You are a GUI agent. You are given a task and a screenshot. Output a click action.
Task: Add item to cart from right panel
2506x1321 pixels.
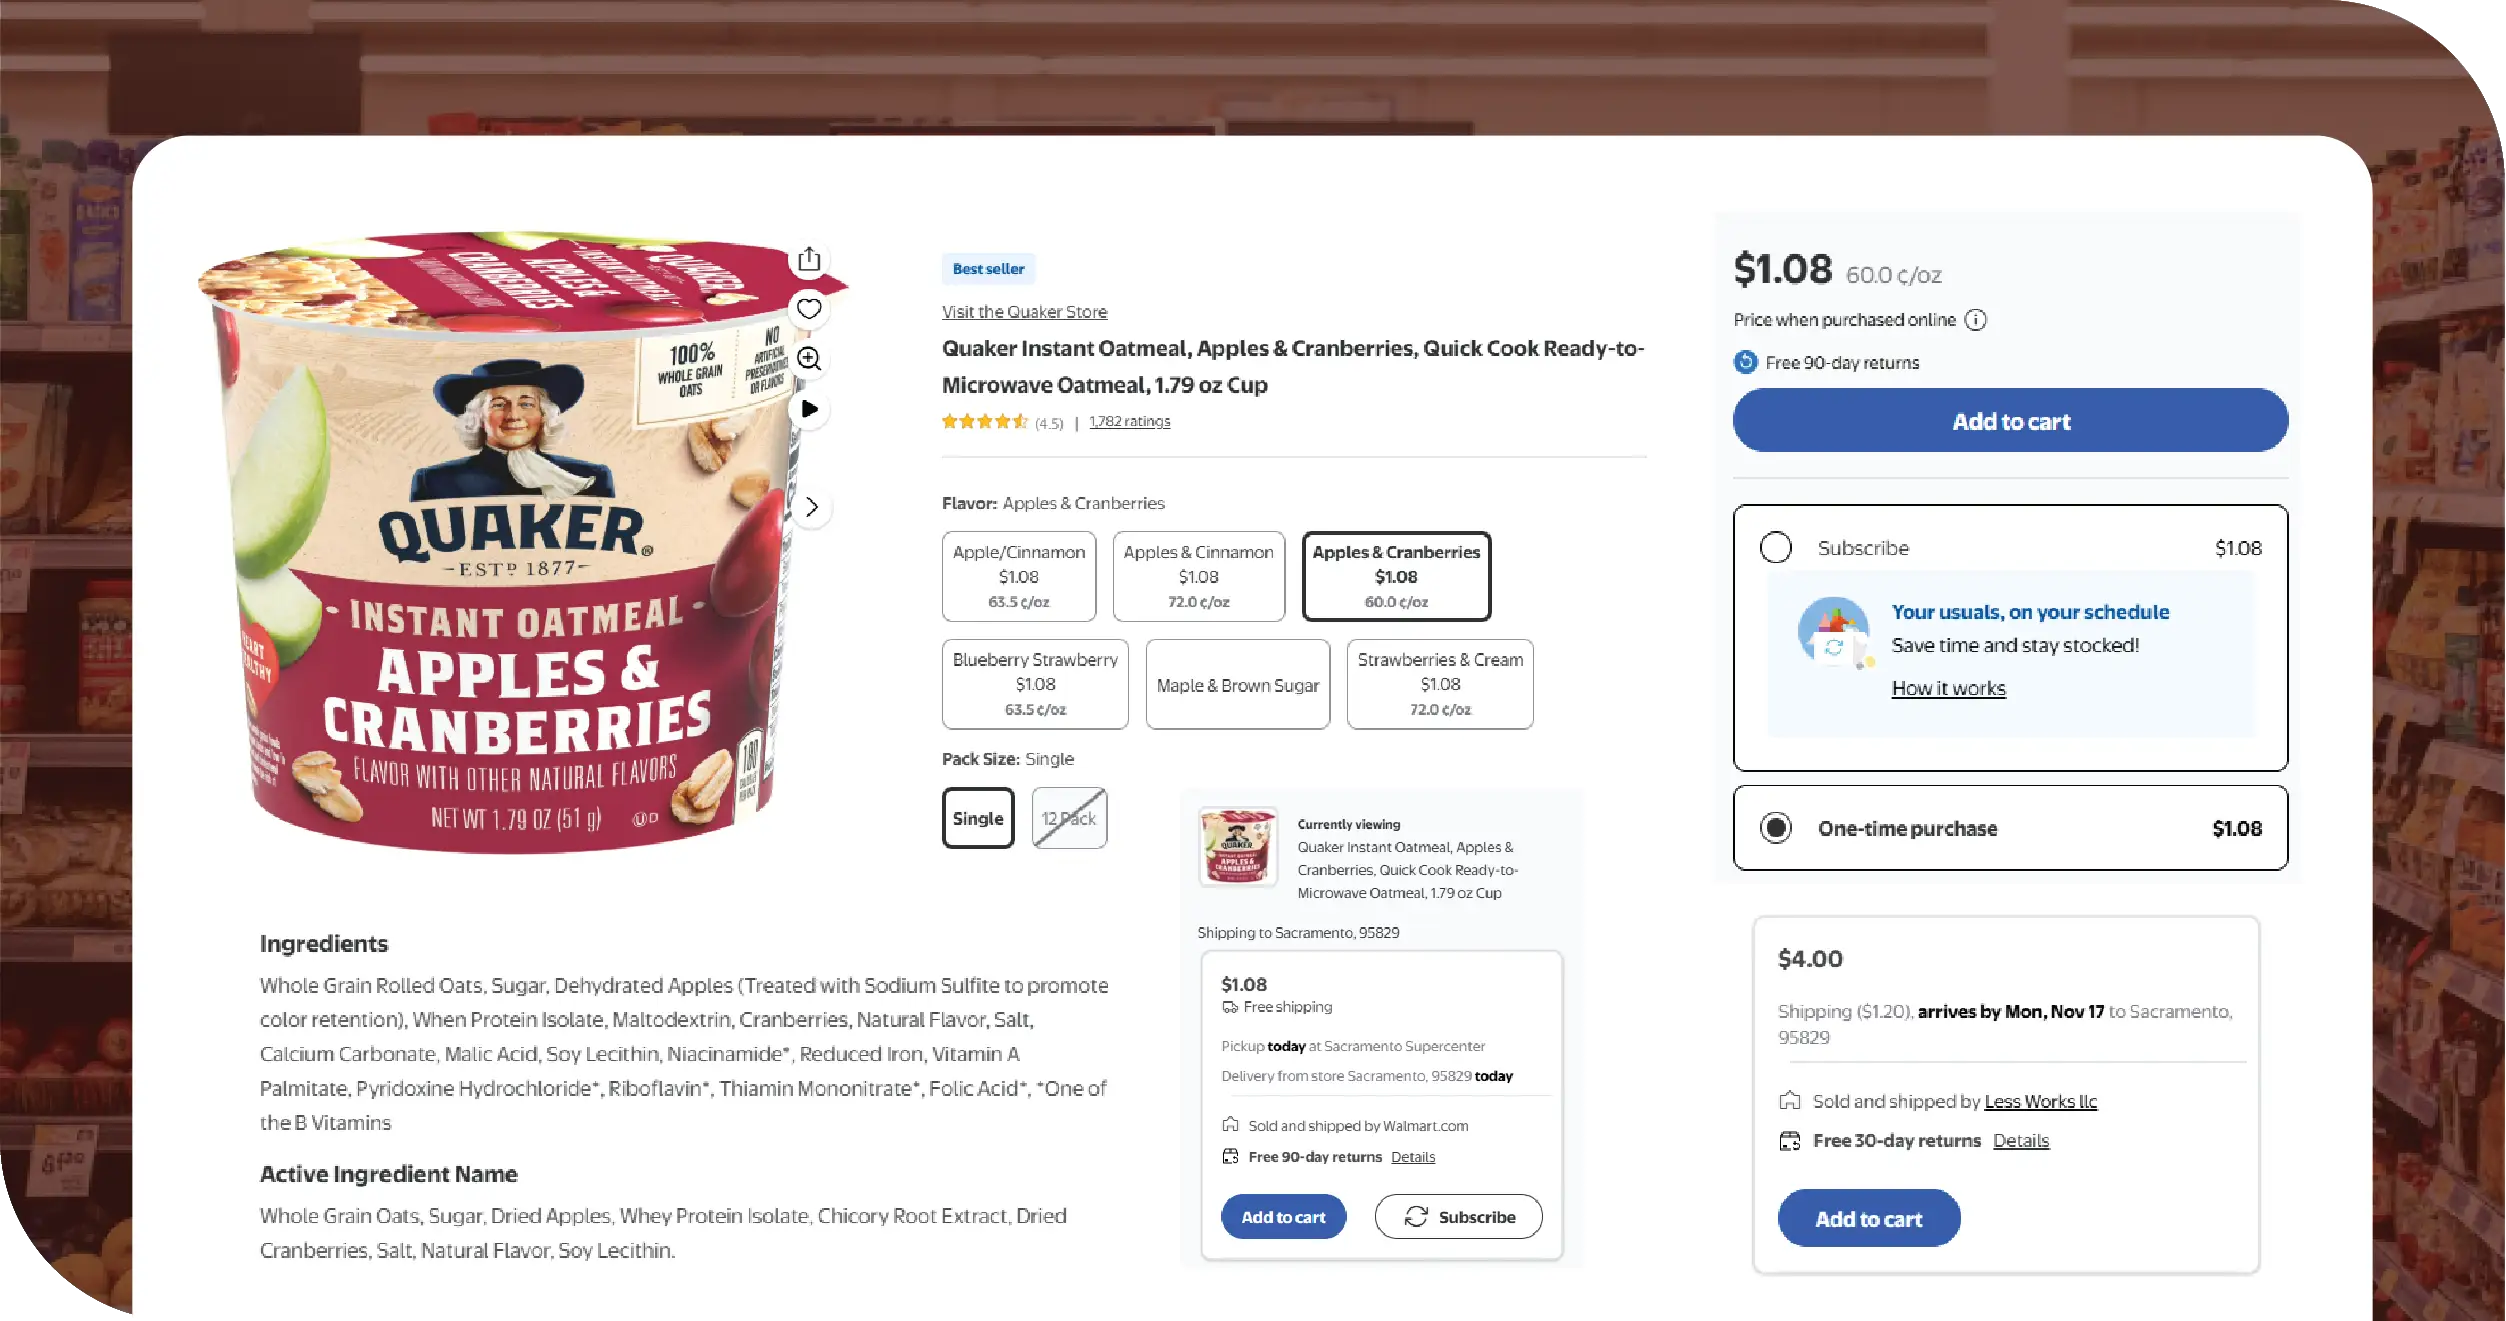pyautogui.click(x=2010, y=420)
